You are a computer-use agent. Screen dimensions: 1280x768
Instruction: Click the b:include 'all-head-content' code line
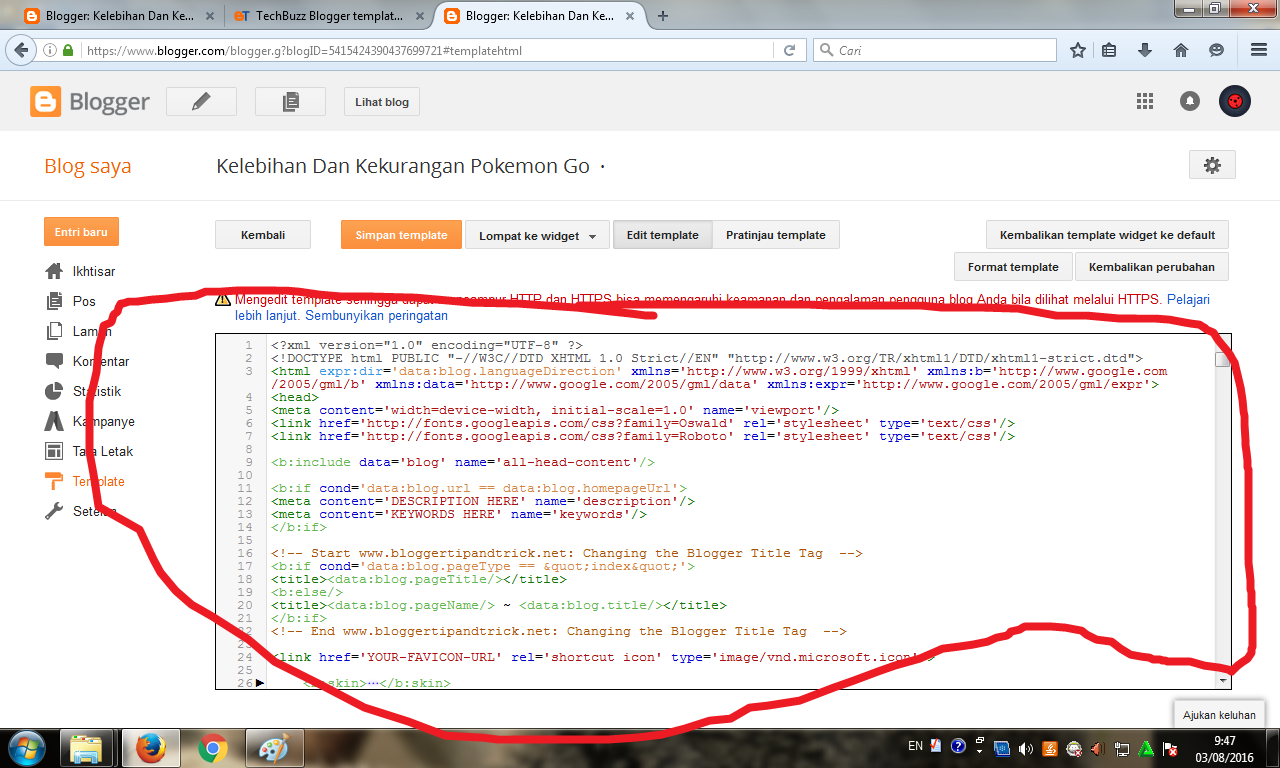pyautogui.click(x=463, y=462)
